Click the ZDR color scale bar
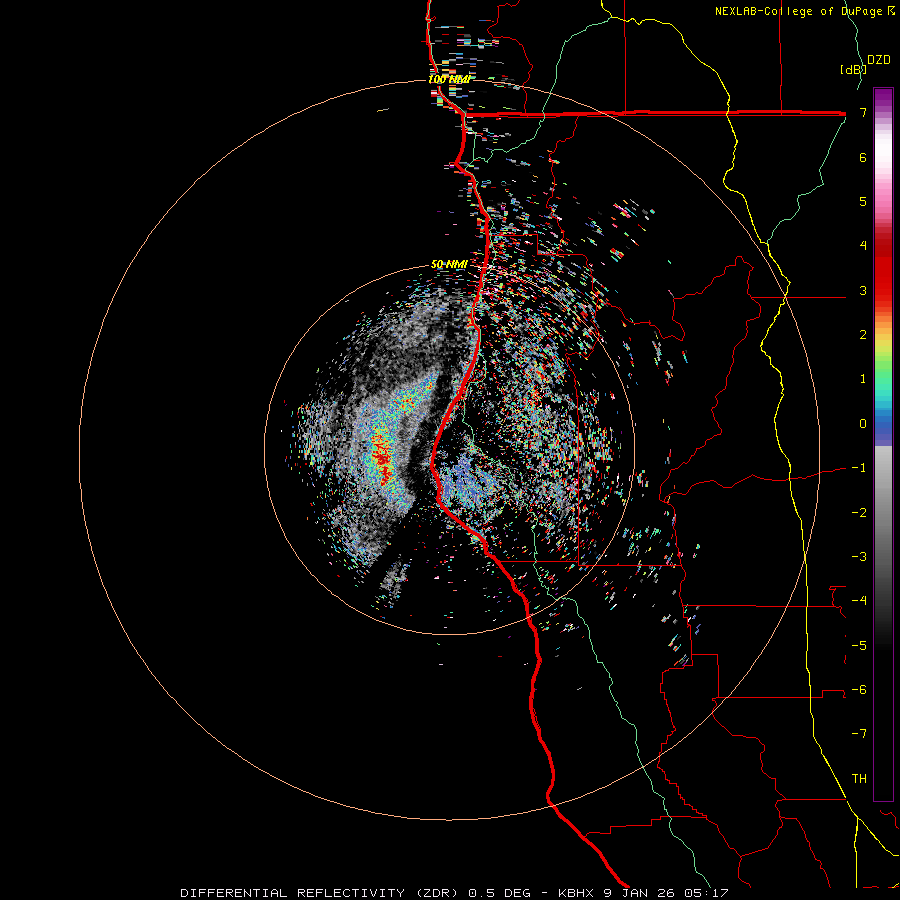The image size is (900, 900). pyautogui.click(x=883, y=444)
